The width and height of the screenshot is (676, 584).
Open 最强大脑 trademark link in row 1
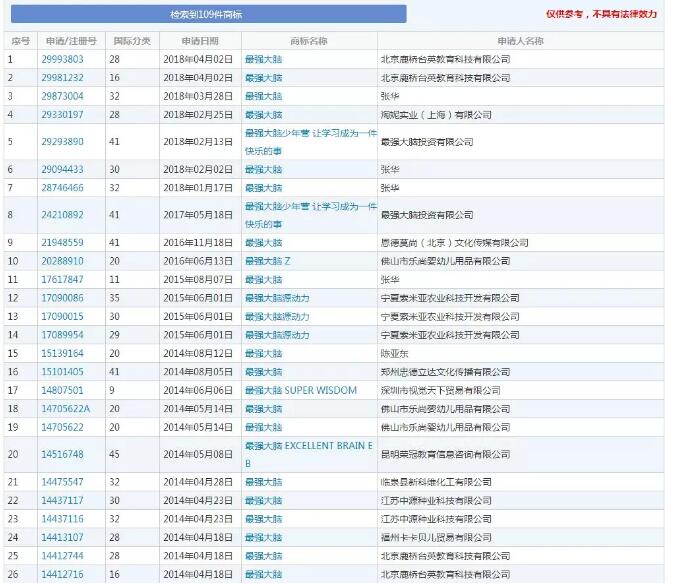pos(263,59)
